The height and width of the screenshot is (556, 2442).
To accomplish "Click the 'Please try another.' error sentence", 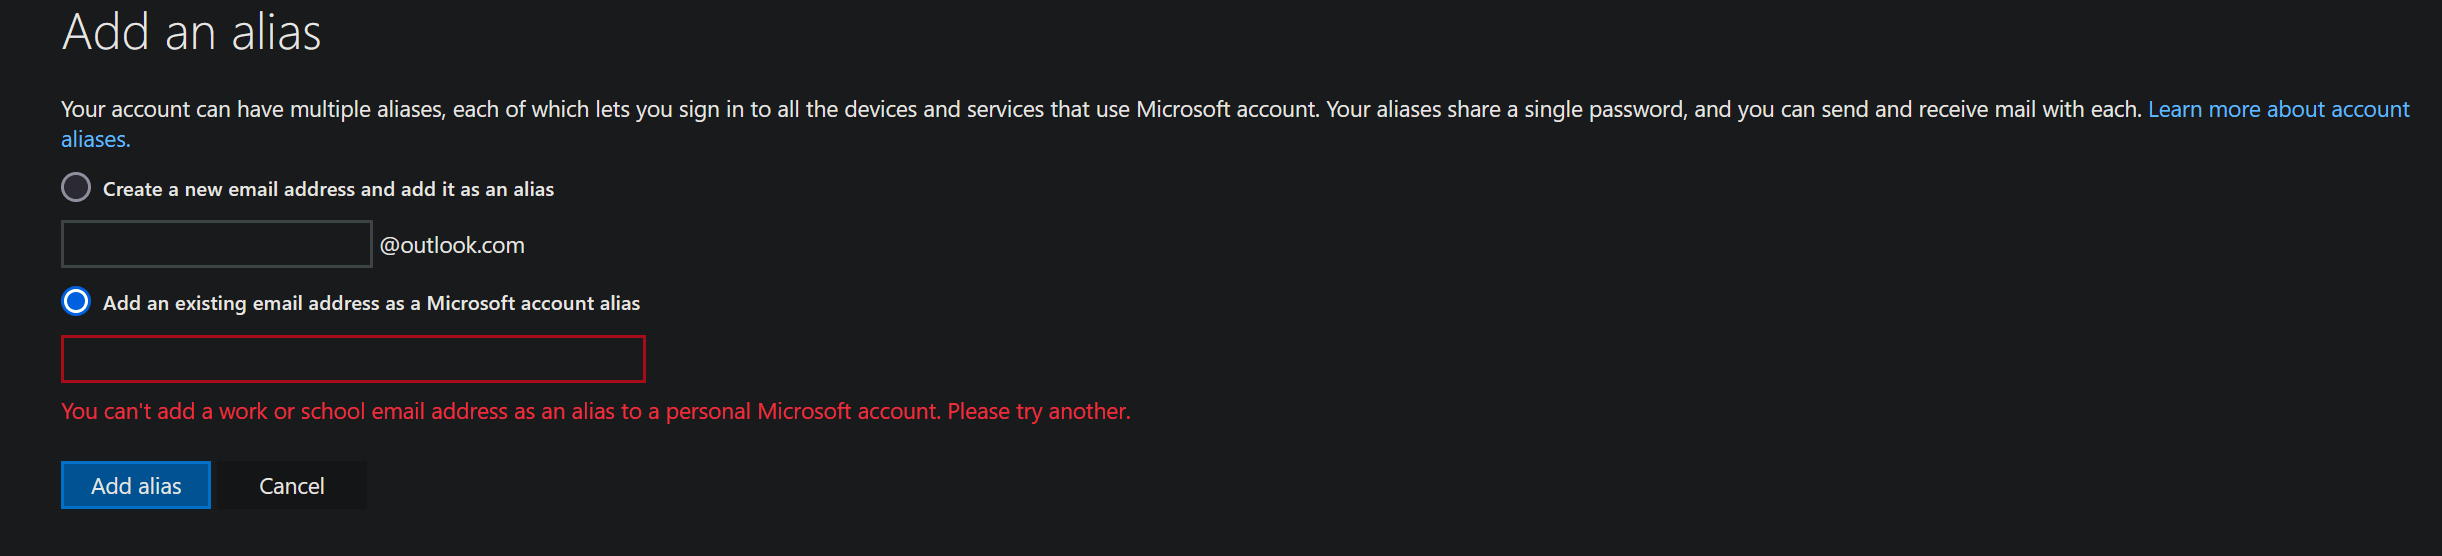I will pos(1038,411).
